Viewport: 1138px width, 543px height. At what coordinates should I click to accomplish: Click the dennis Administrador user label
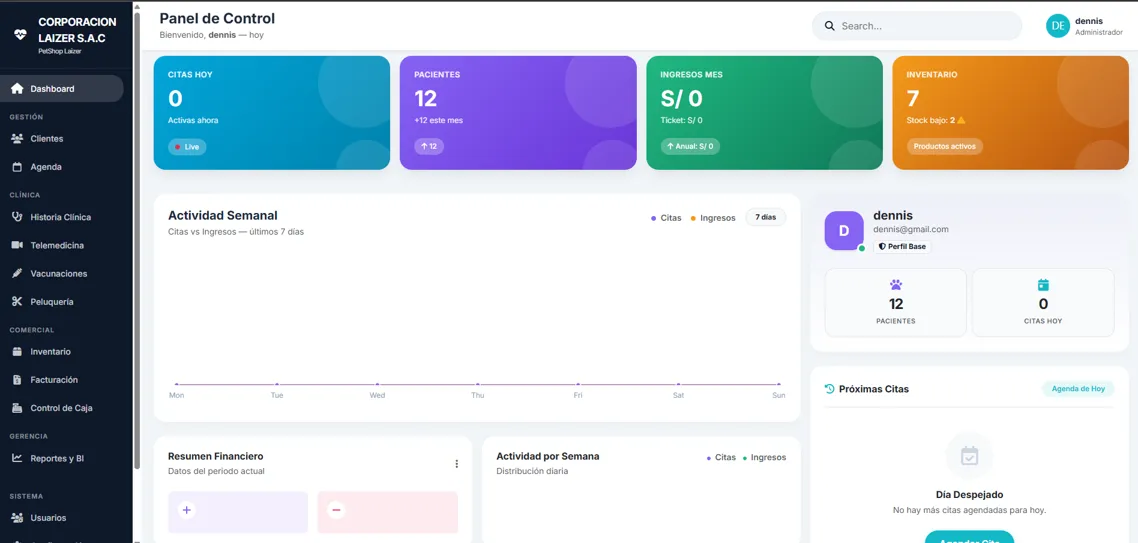tap(1098, 26)
